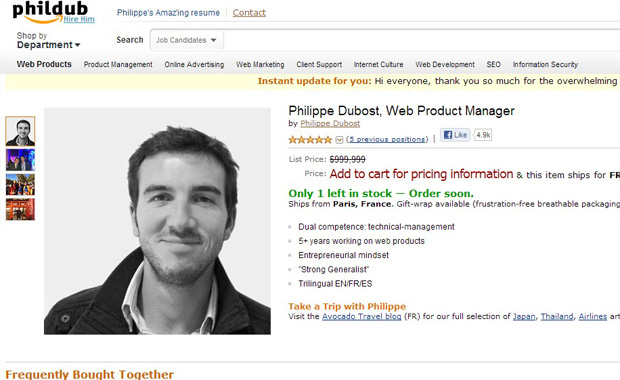Click the five-star rating icons
The image size is (620, 380).
310,140
